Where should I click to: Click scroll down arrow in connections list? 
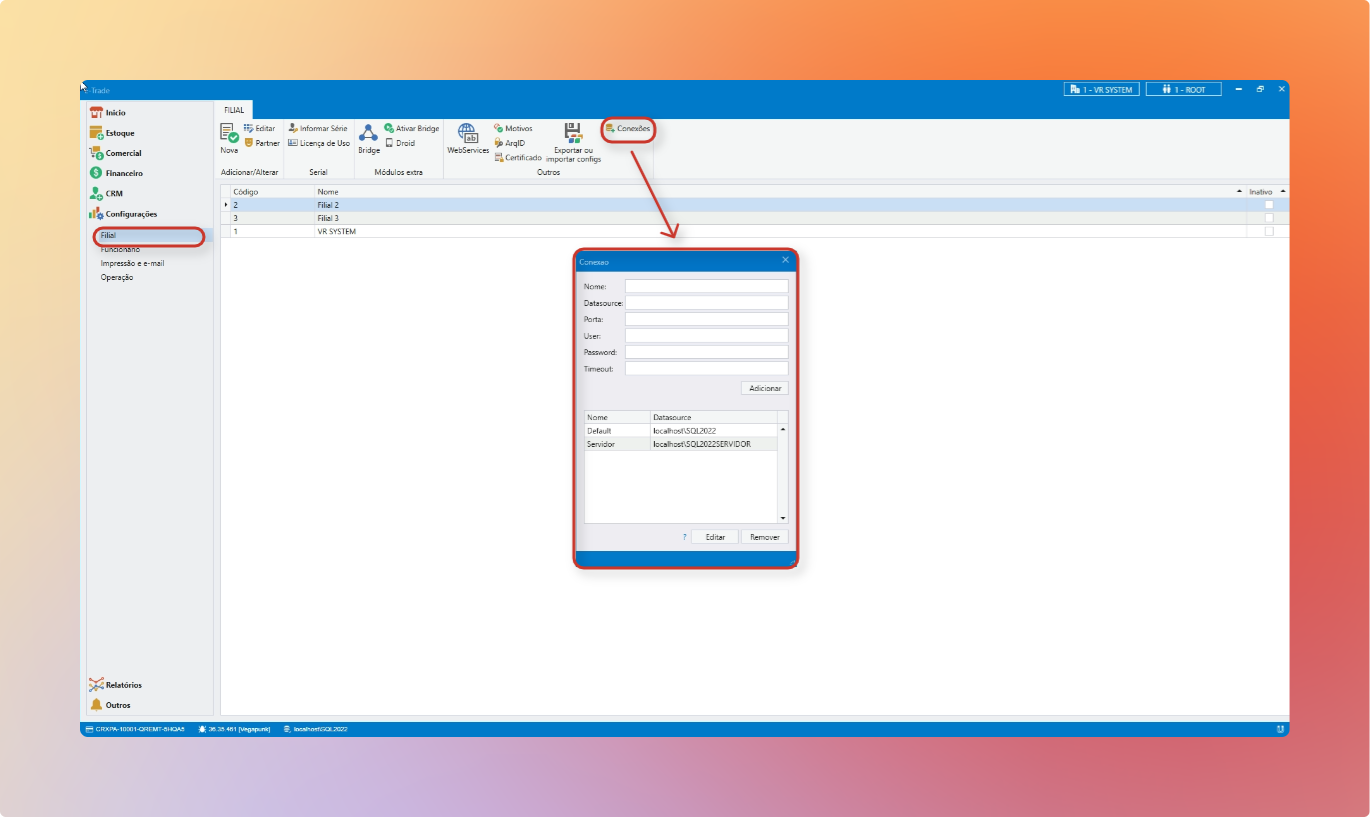pyautogui.click(x=783, y=518)
